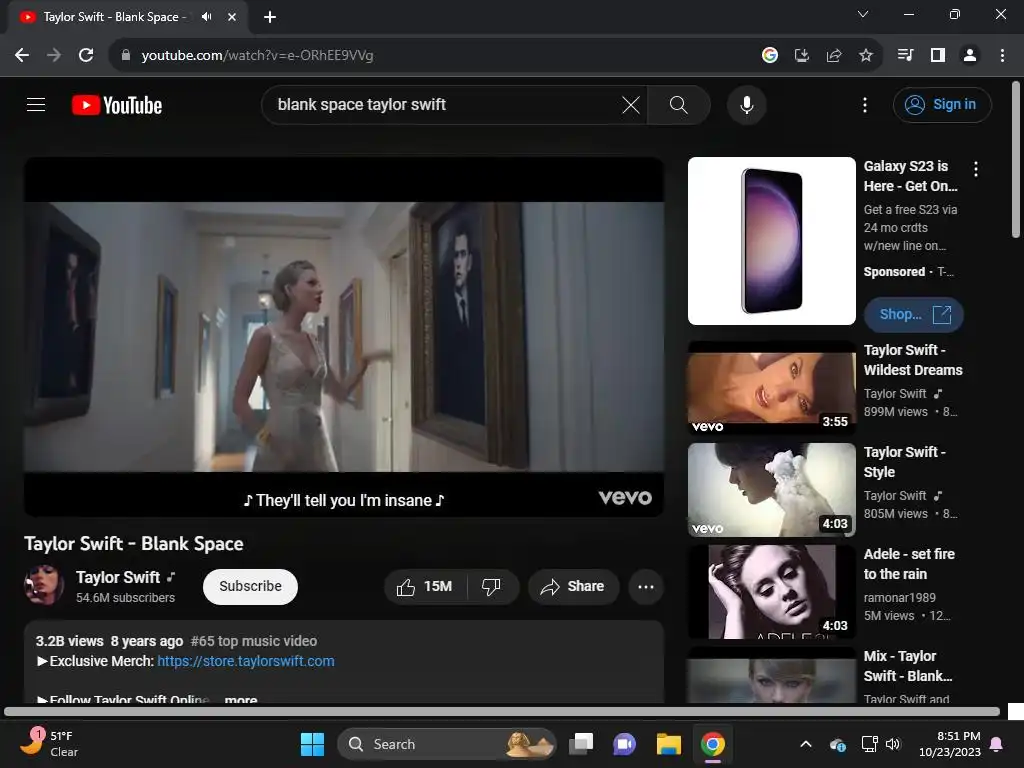Expand description with ...more
Viewport: 1024px width, 768px height.
coord(240,699)
